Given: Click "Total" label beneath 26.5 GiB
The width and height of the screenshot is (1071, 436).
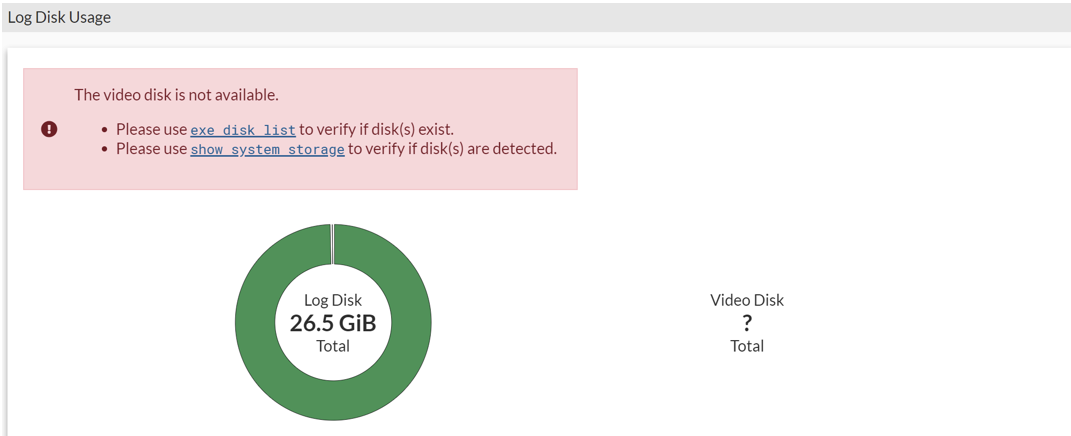Looking at the screenshot, I should click(333, 346).
